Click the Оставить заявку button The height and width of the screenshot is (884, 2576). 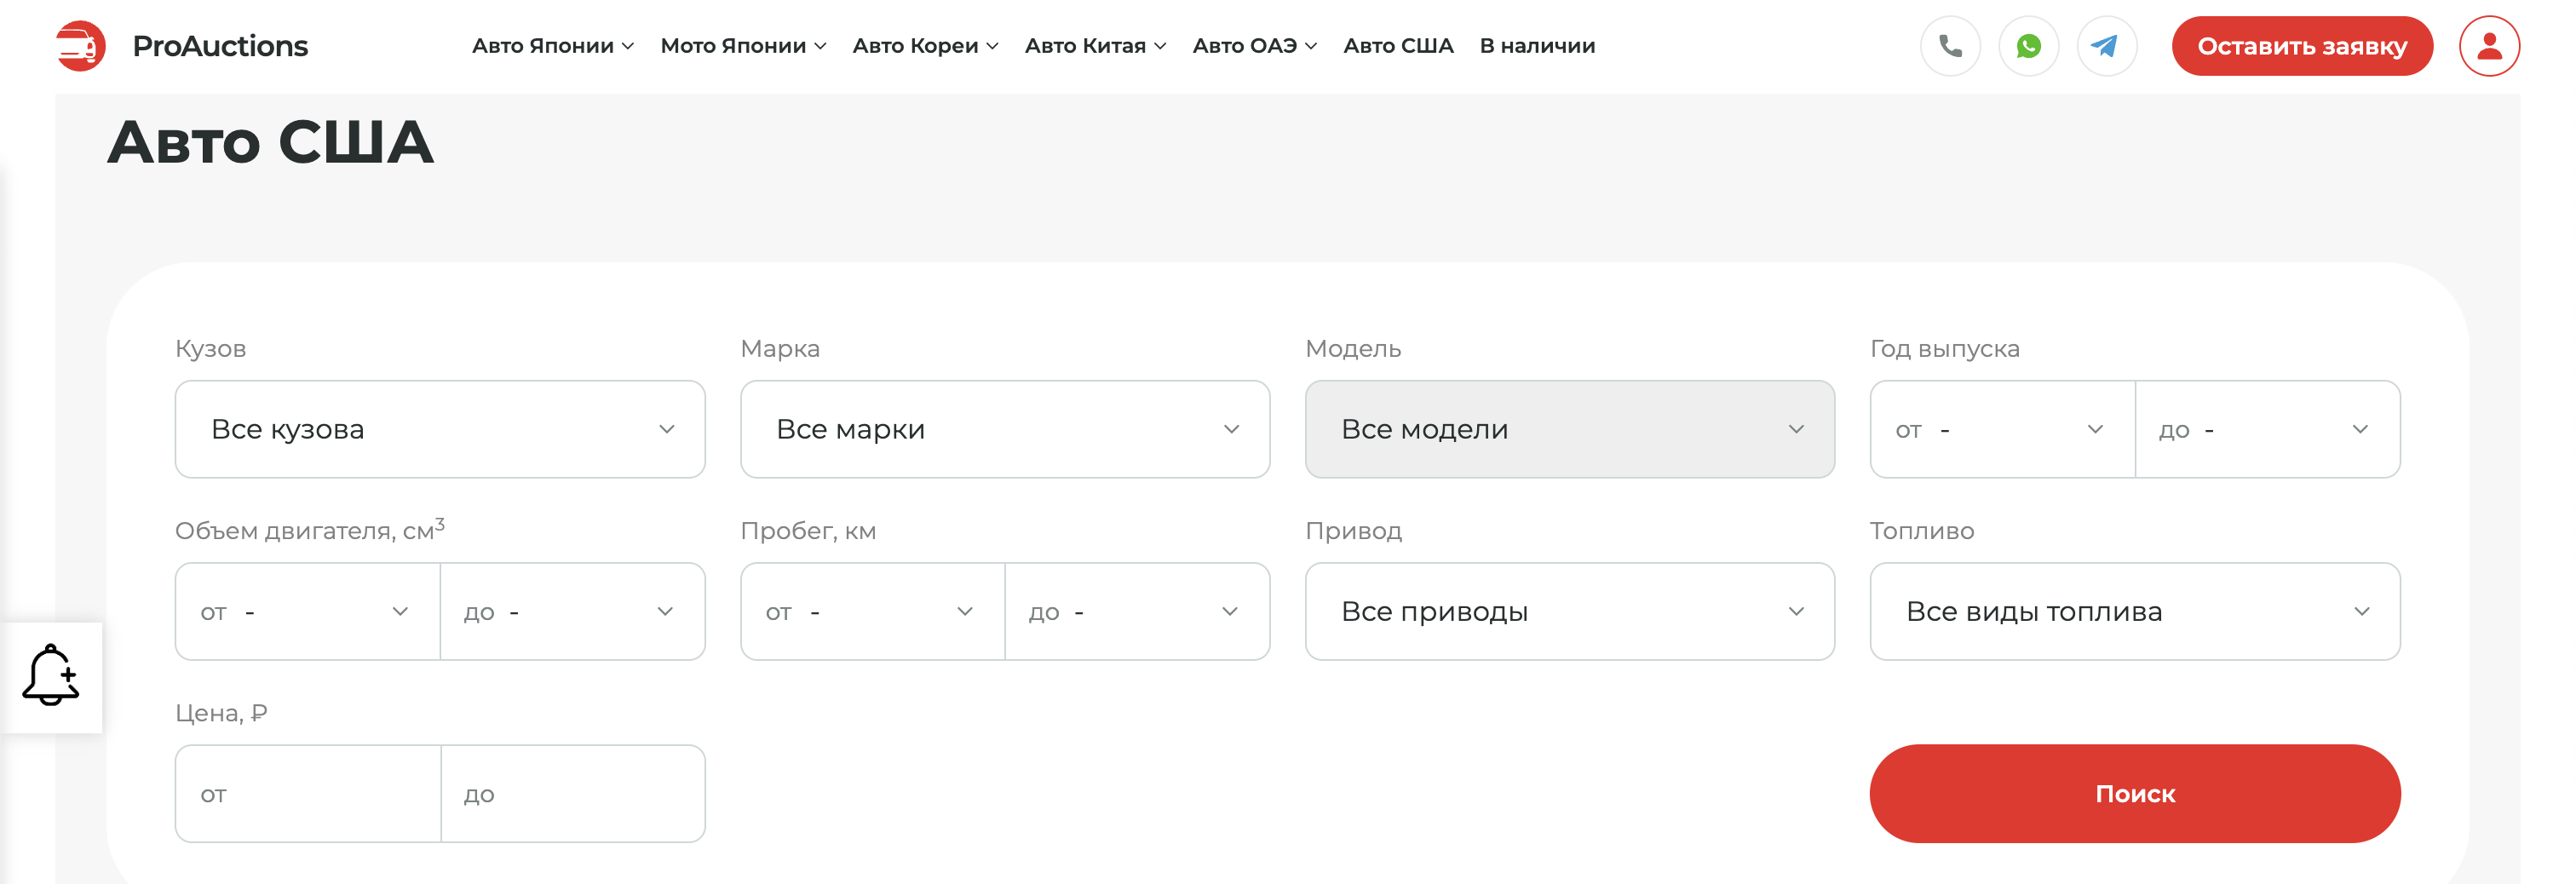pos(2302,46)
